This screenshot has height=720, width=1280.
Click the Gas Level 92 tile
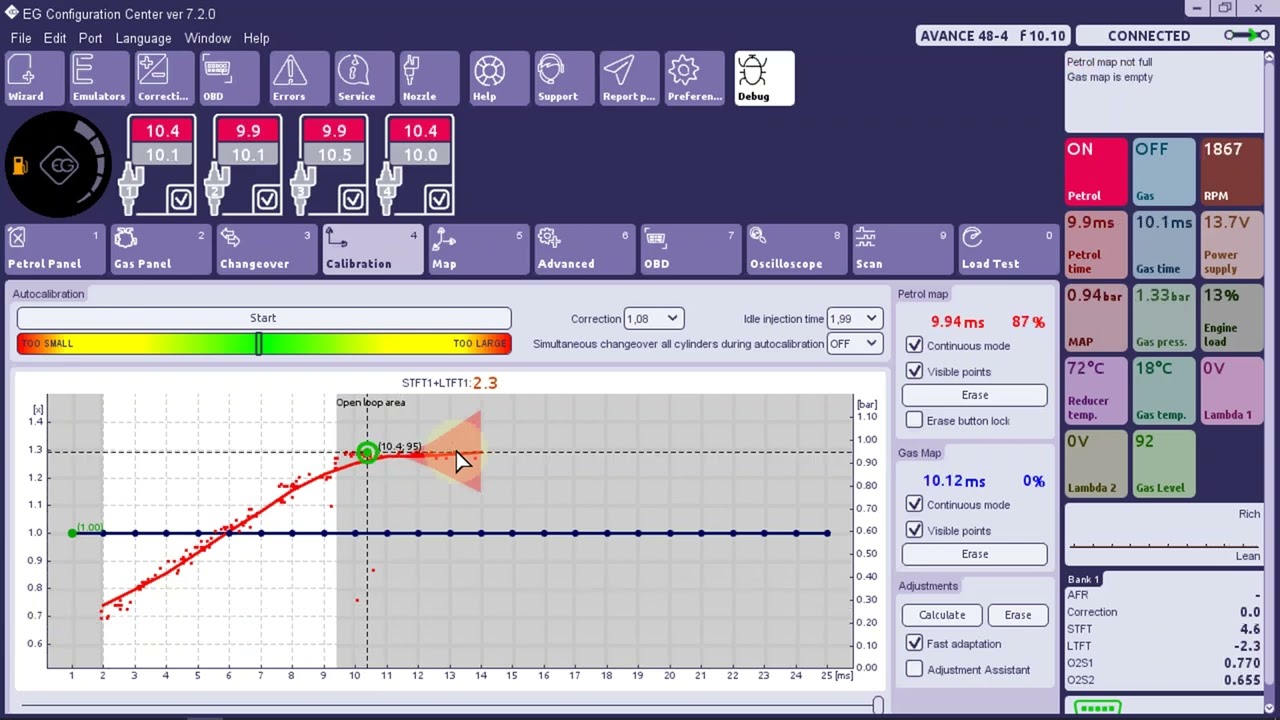1164,464
